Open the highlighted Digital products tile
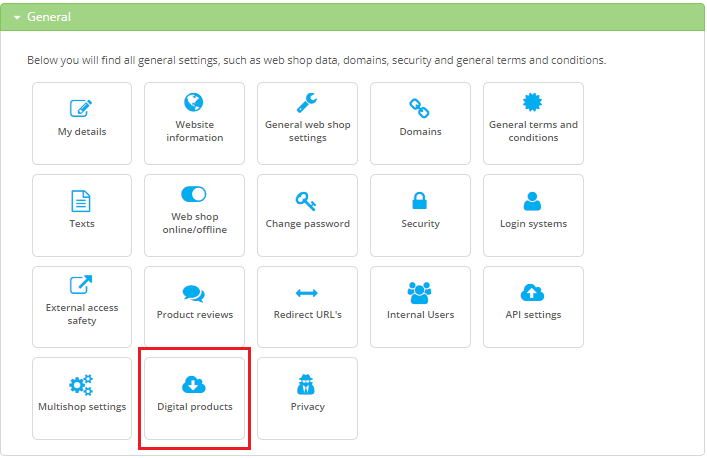This screenshot has height=458, width=707. [194, 398]
